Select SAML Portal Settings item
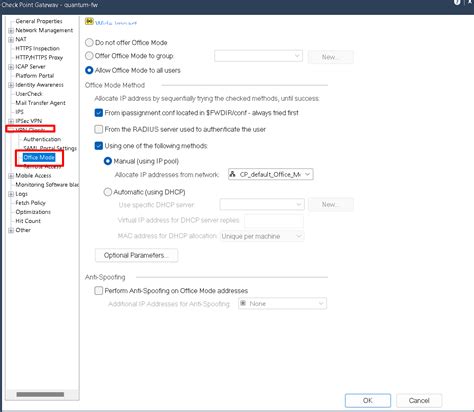This screenshot has height=412, width=474. click(x=50, y=148)
